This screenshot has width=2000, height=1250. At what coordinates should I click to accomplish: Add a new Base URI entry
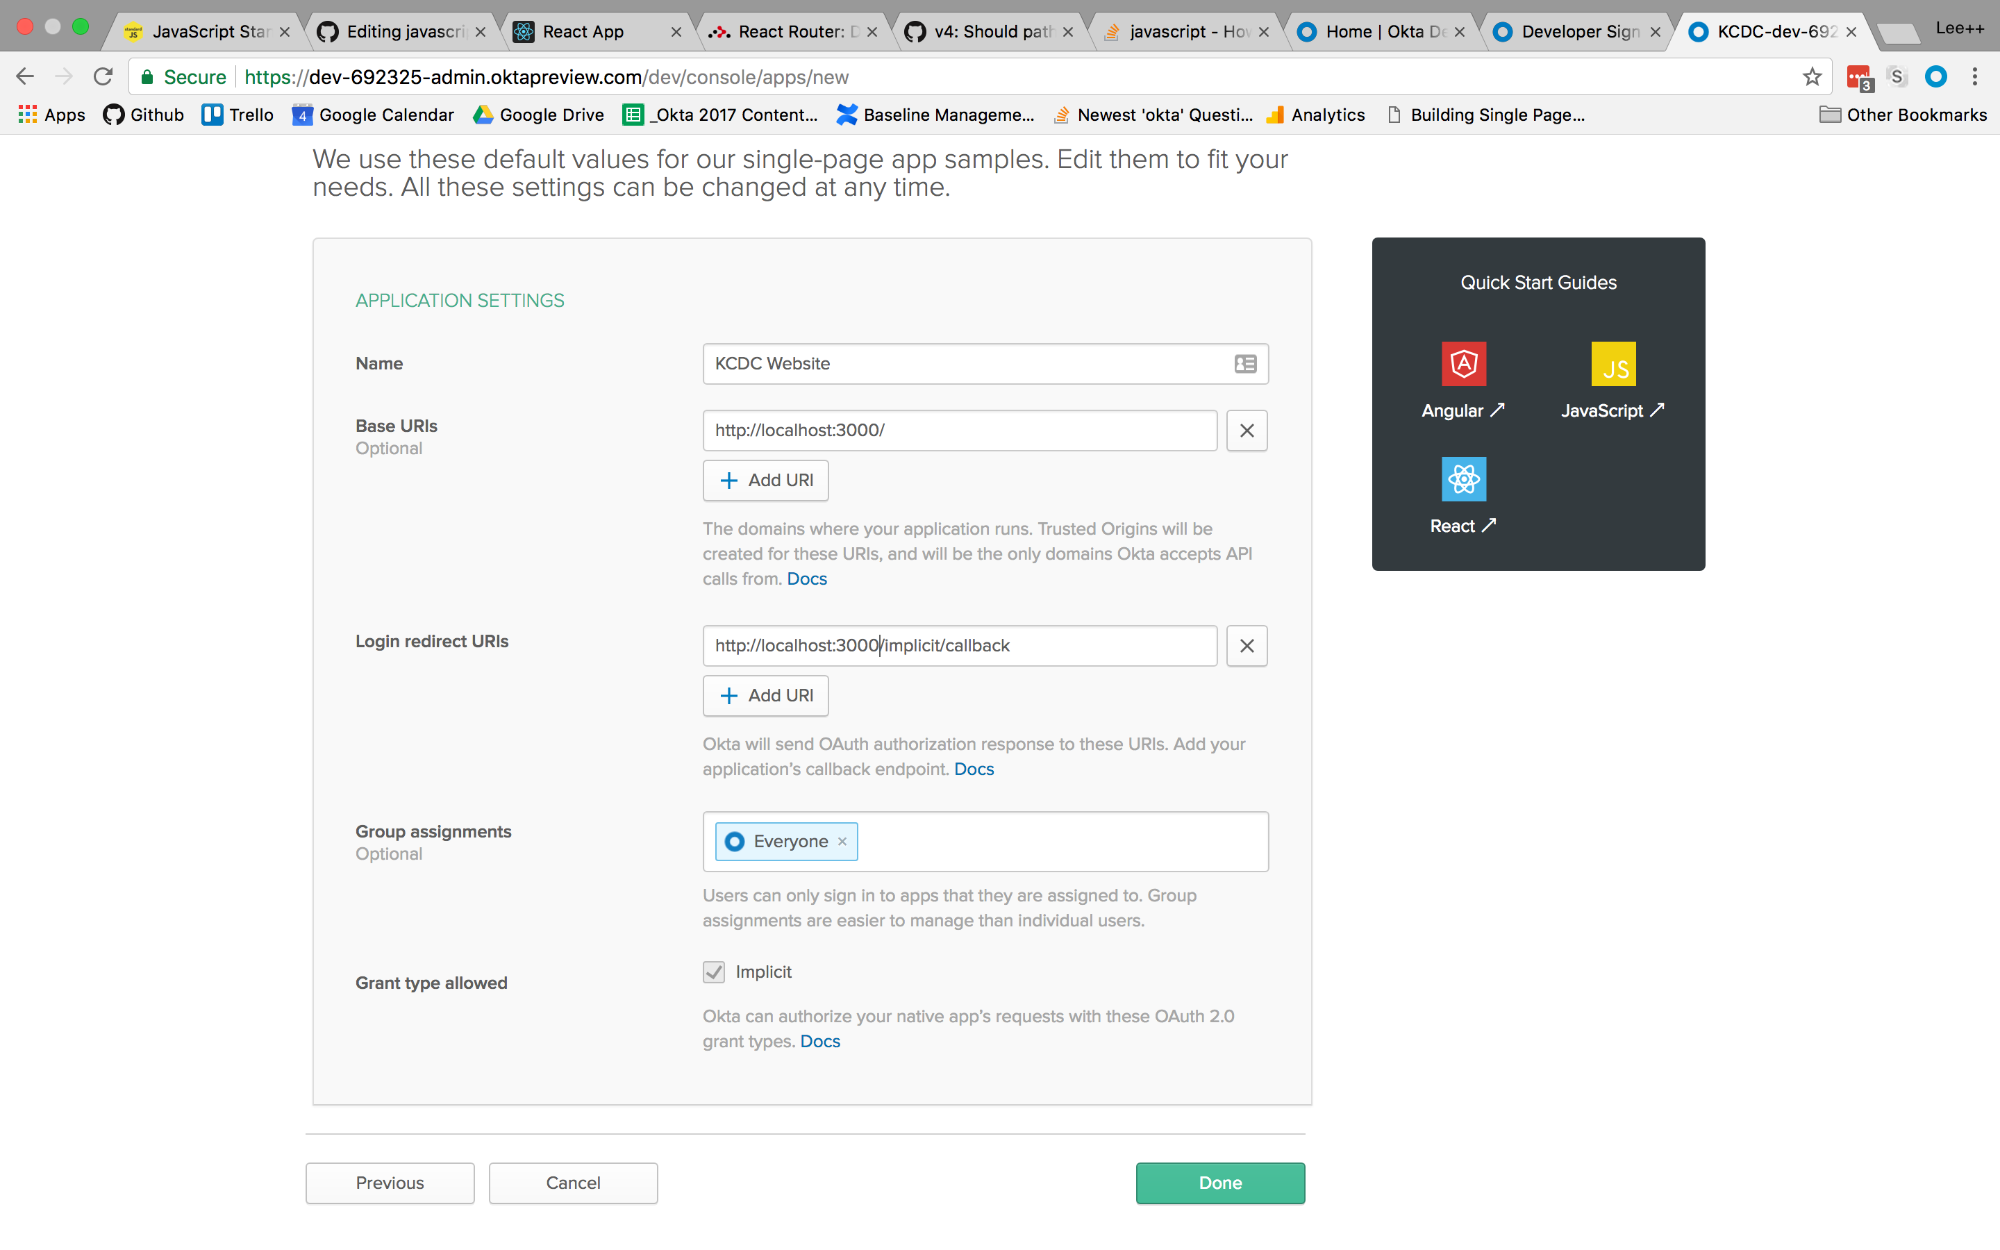pyautogui.click(x=765, y=480)
